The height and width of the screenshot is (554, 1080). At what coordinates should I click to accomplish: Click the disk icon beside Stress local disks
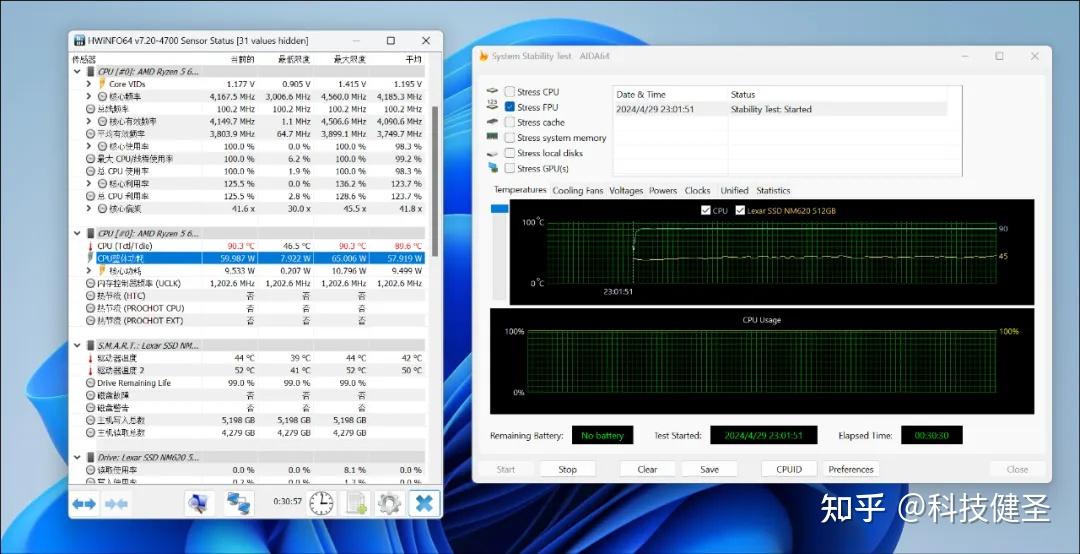tap(492, 153)
